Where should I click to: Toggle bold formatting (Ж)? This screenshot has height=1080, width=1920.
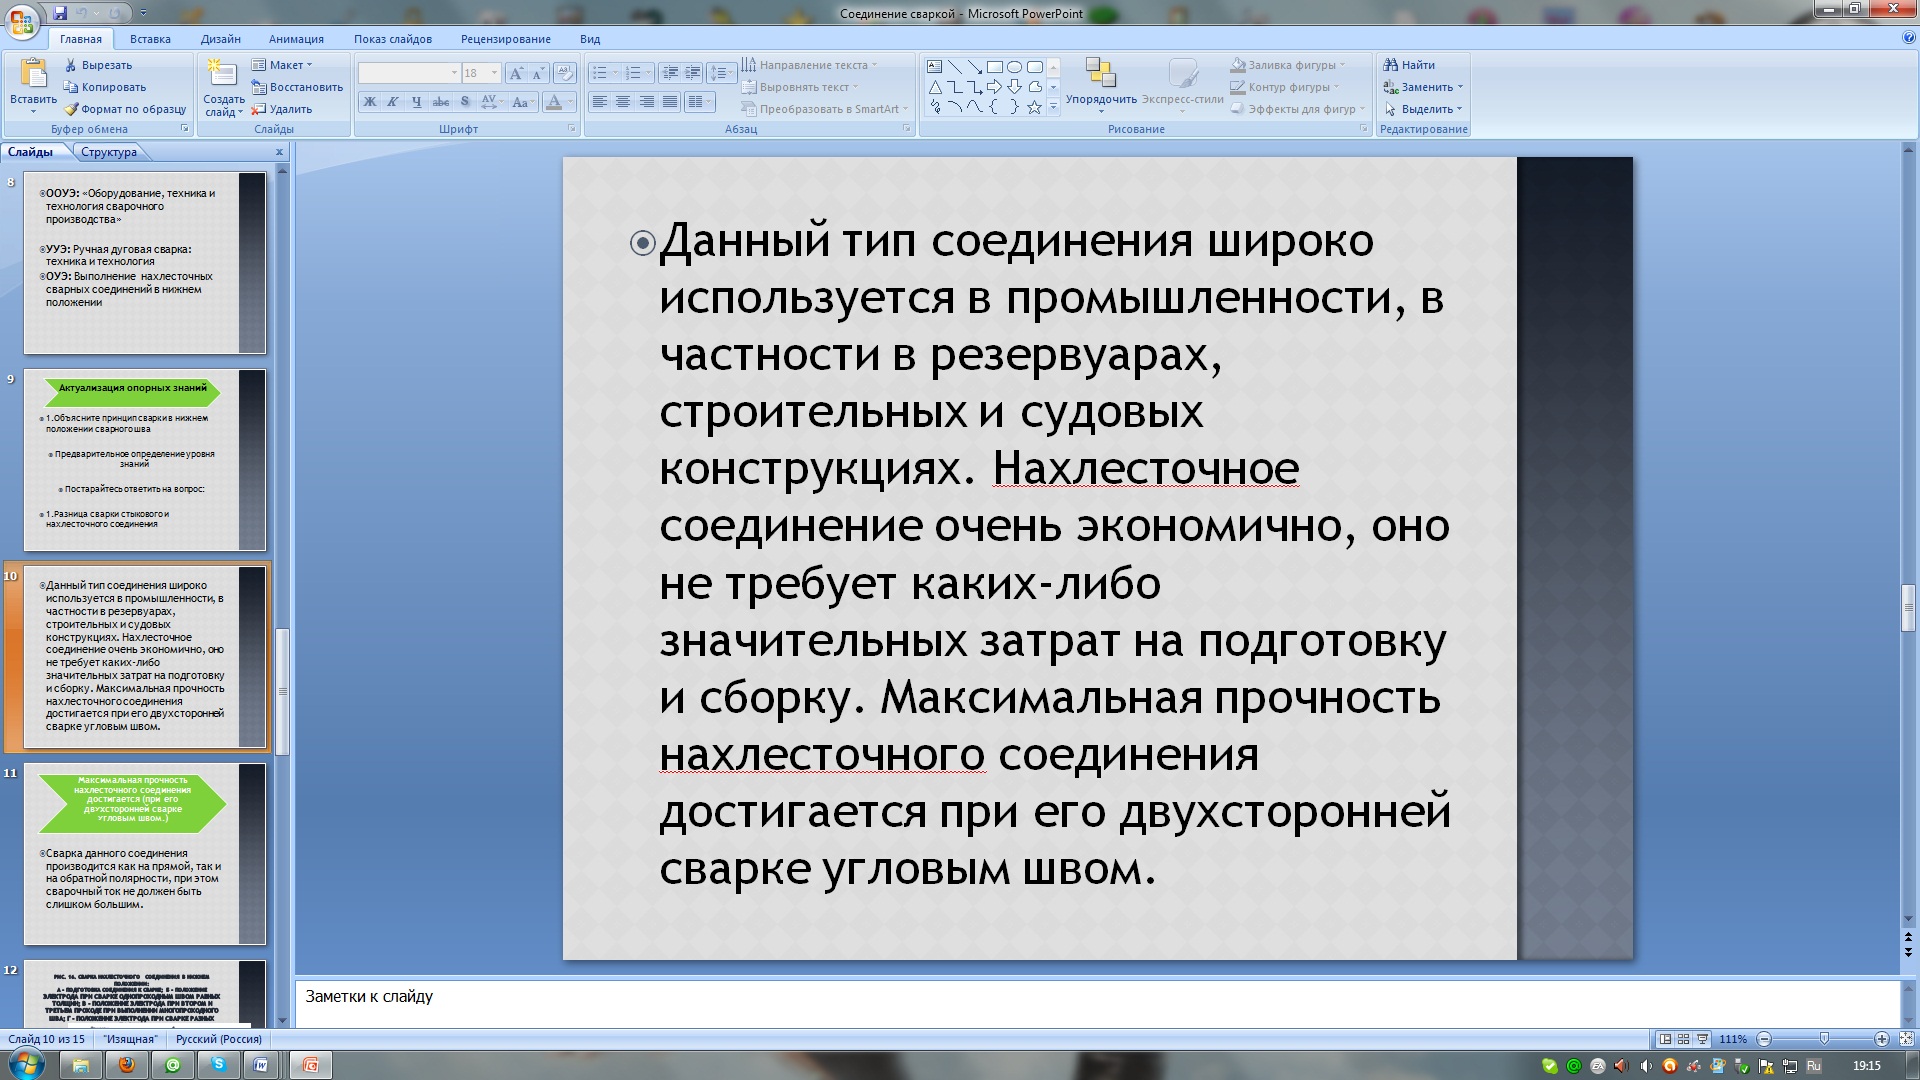click(370, 102)
